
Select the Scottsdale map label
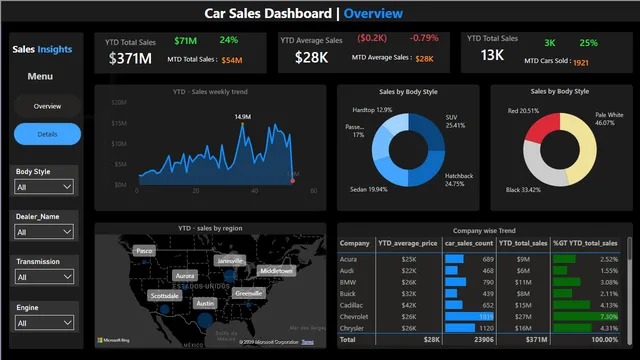(x=164, y=296)
